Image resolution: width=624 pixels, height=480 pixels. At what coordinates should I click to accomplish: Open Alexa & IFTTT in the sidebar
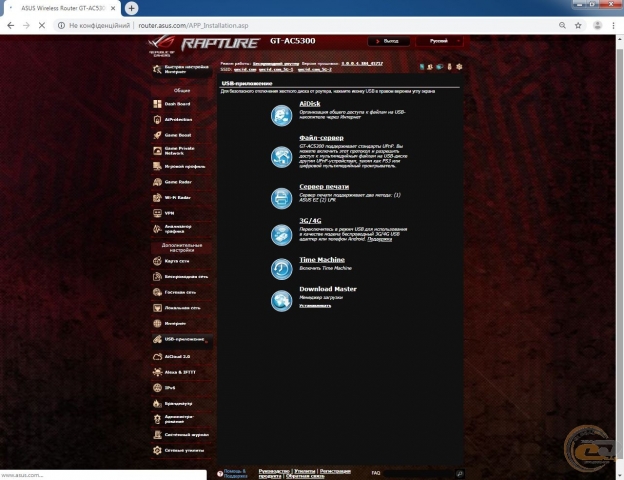181,372
